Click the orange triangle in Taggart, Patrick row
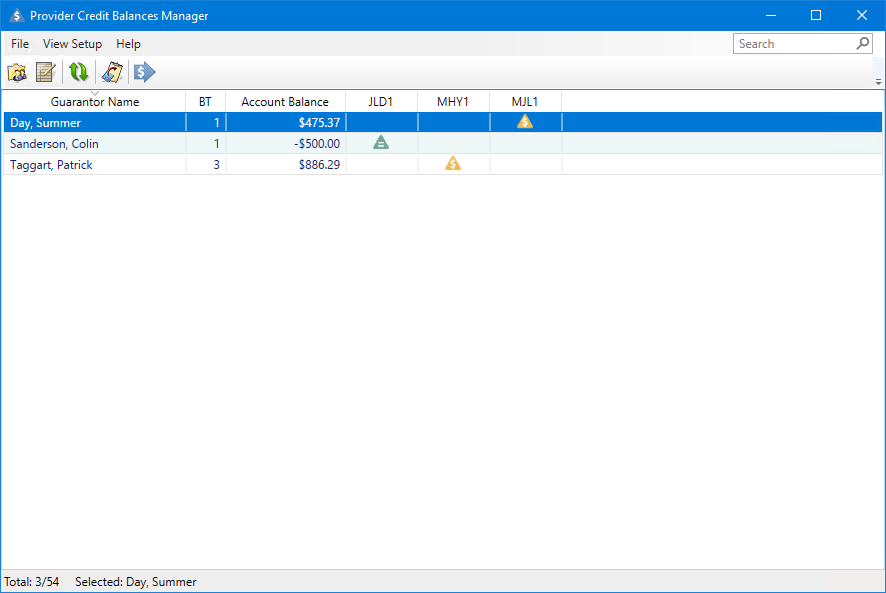This screenshot has height=593, width=886. (x=453, y=164)
